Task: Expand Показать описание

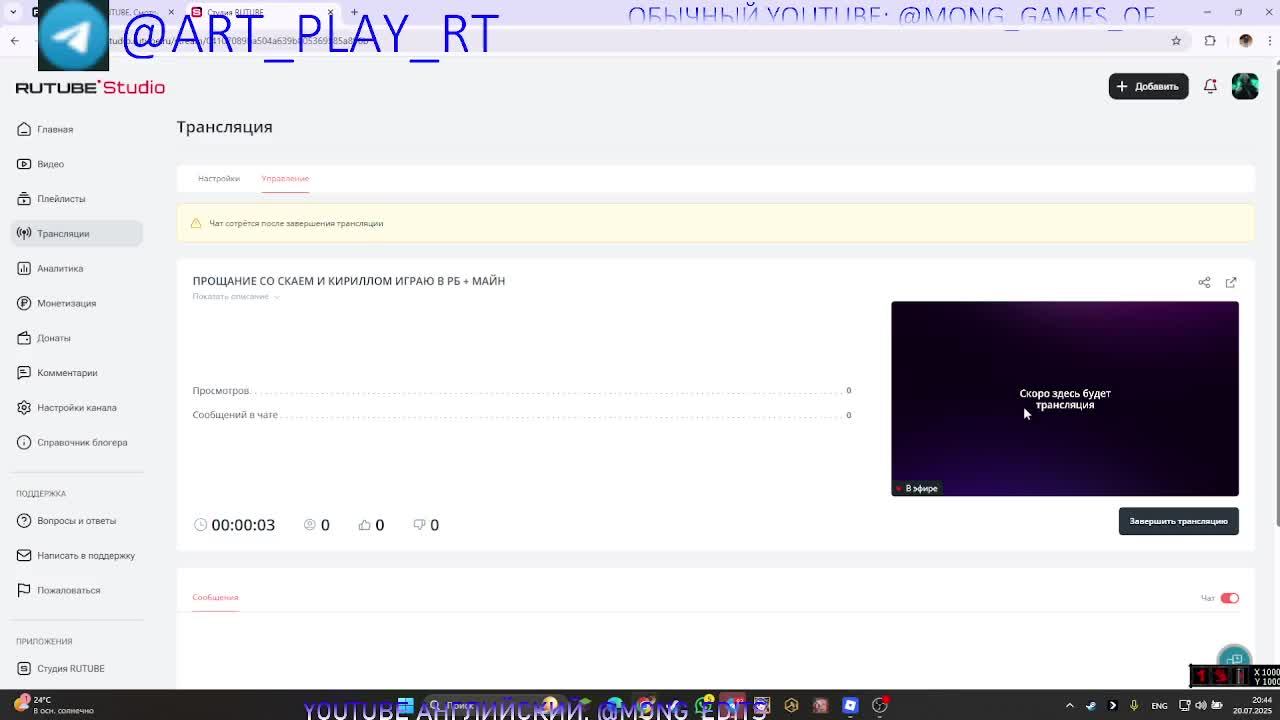Action: (236, 296)
